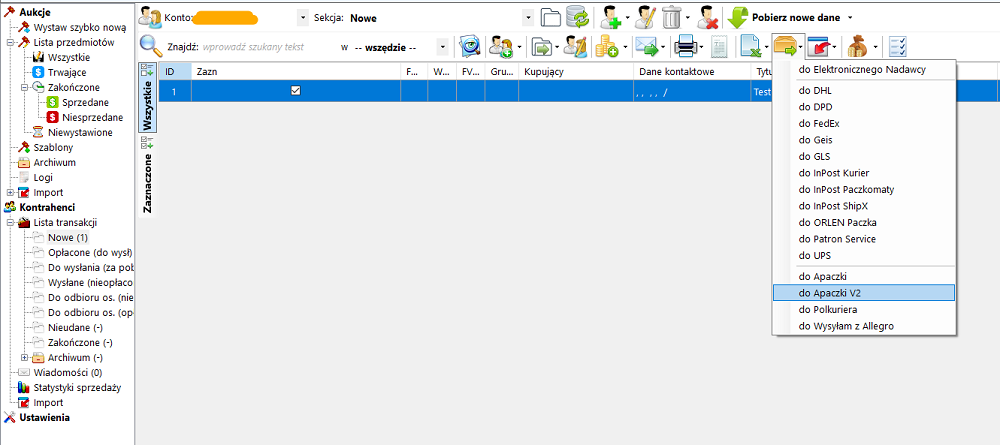Viewport: 1000px width, 445px height.
Task: Click the add contractor icon with green plus
Action: point(610,17)
